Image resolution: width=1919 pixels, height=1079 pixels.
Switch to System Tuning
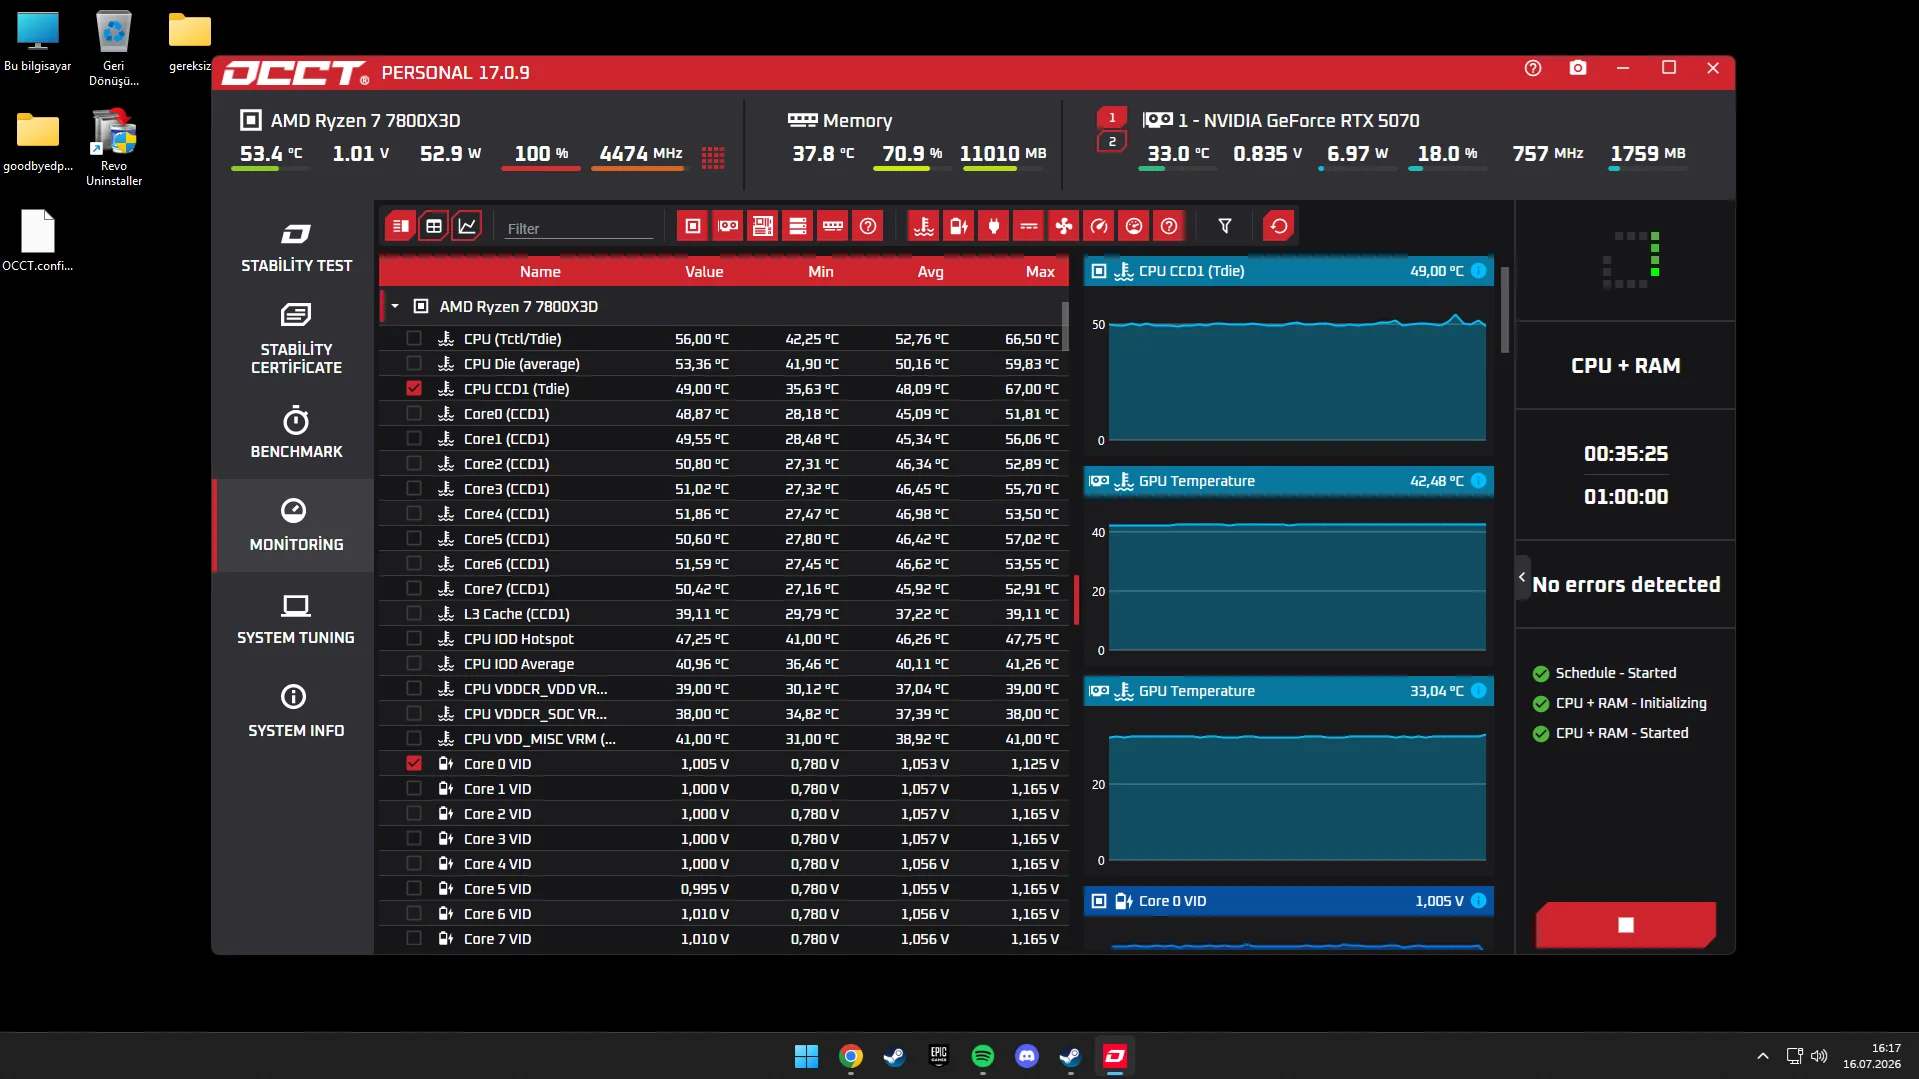point(296,619)
